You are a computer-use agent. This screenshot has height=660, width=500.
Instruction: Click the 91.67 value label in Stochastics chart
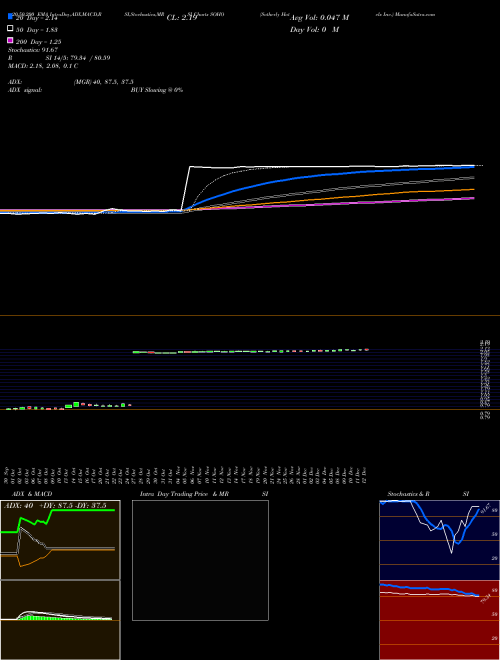485,508
